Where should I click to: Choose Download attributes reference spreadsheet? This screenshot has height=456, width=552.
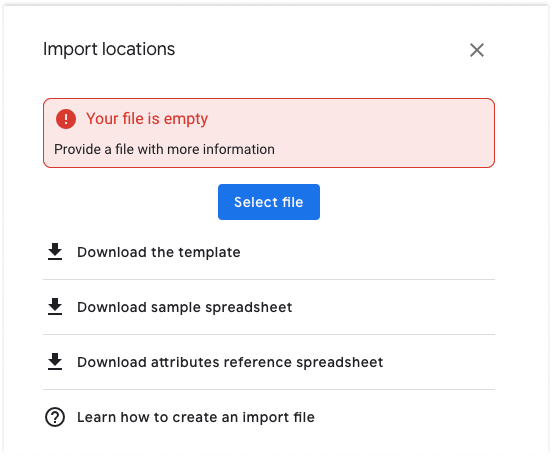click(x=230, y=362)
